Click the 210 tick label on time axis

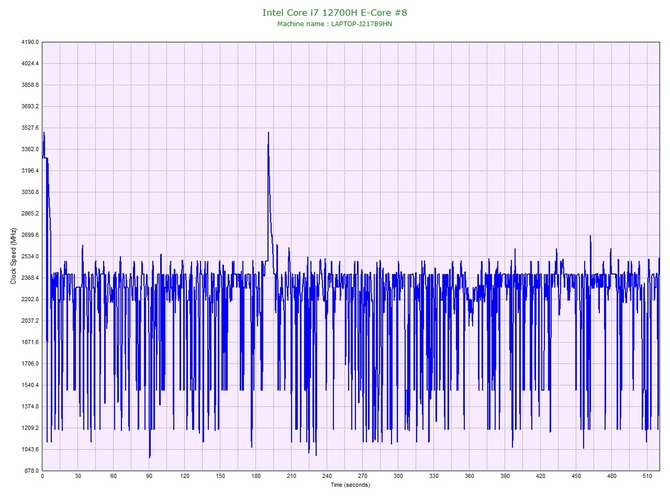pyautogui.click(x=291, y=476)
